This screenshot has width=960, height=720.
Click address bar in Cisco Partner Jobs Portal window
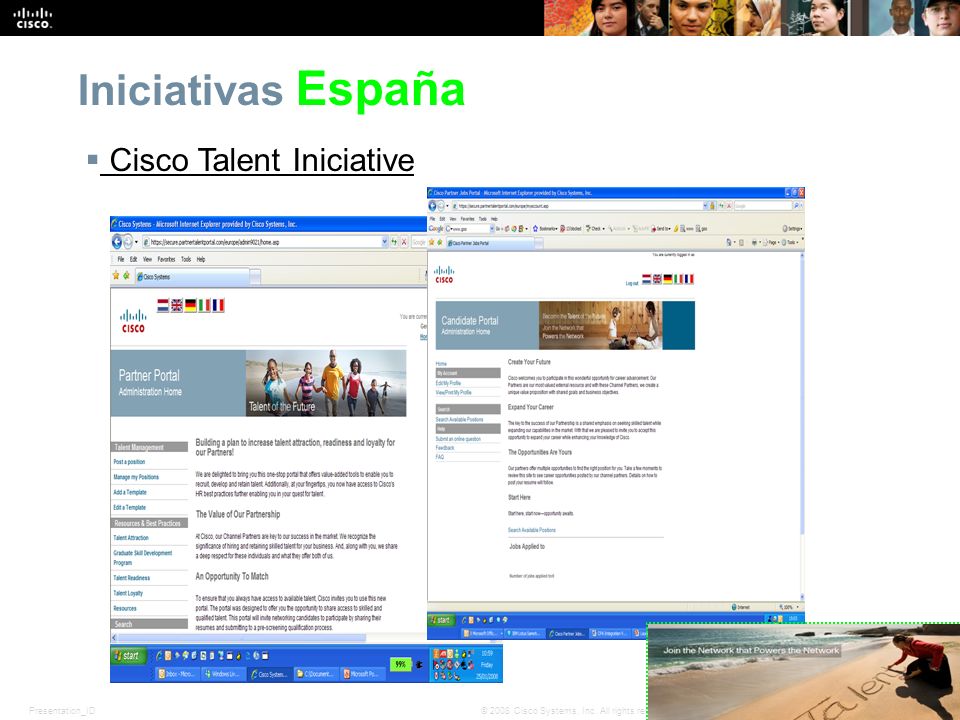577,206
